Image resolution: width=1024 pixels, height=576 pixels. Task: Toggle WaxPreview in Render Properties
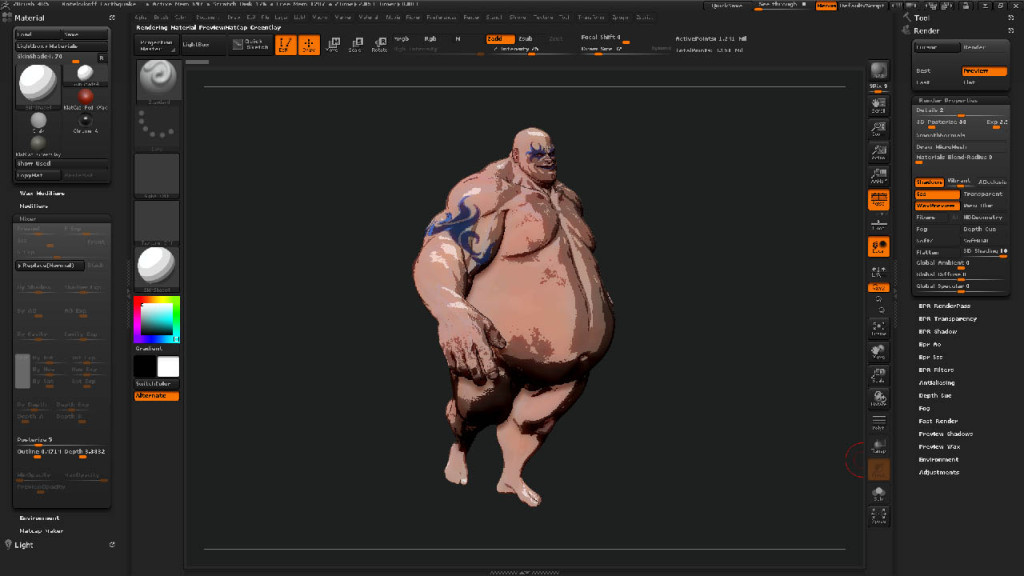pos(936,206)
